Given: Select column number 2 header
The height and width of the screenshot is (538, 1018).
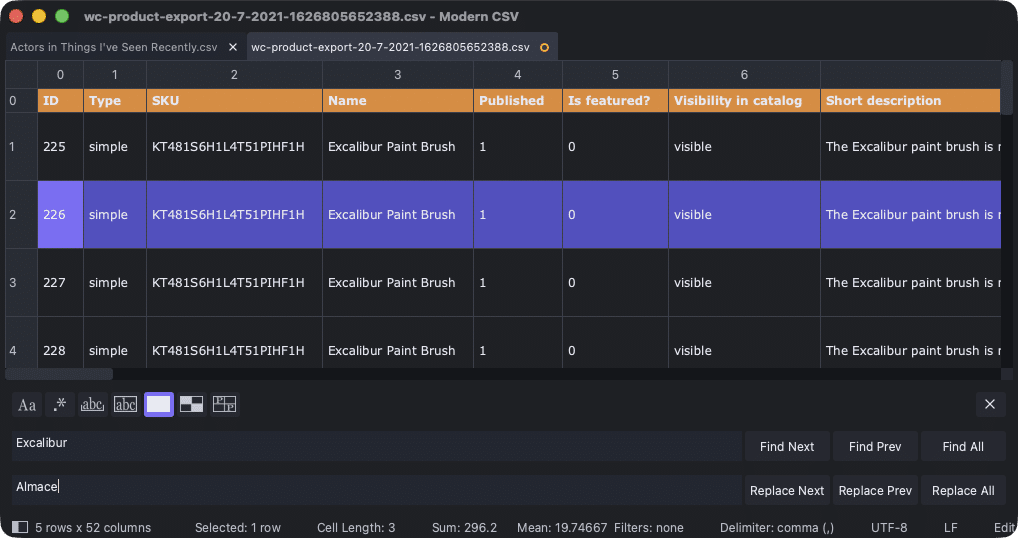Looking at the screenshot, I should (x=234, y=75).
